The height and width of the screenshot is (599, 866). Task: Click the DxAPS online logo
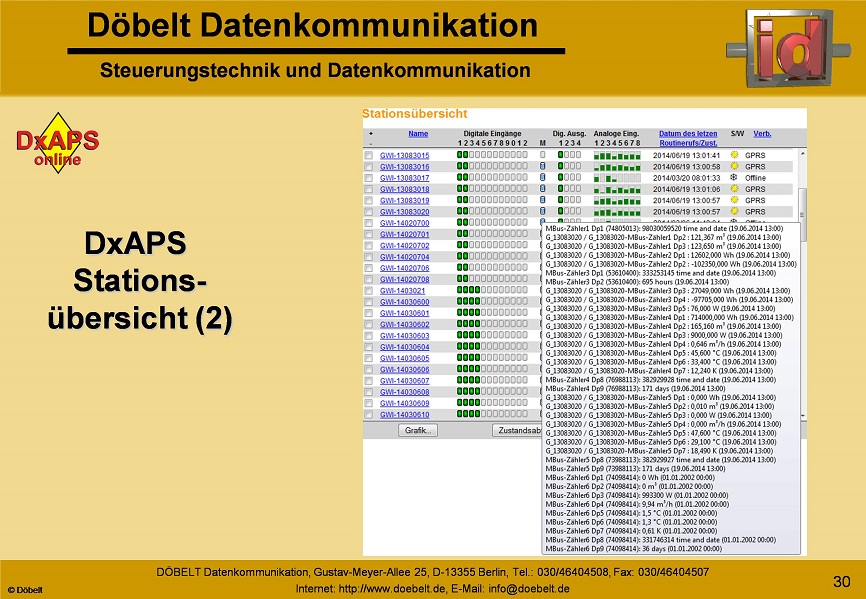click(x=56, y=144)
